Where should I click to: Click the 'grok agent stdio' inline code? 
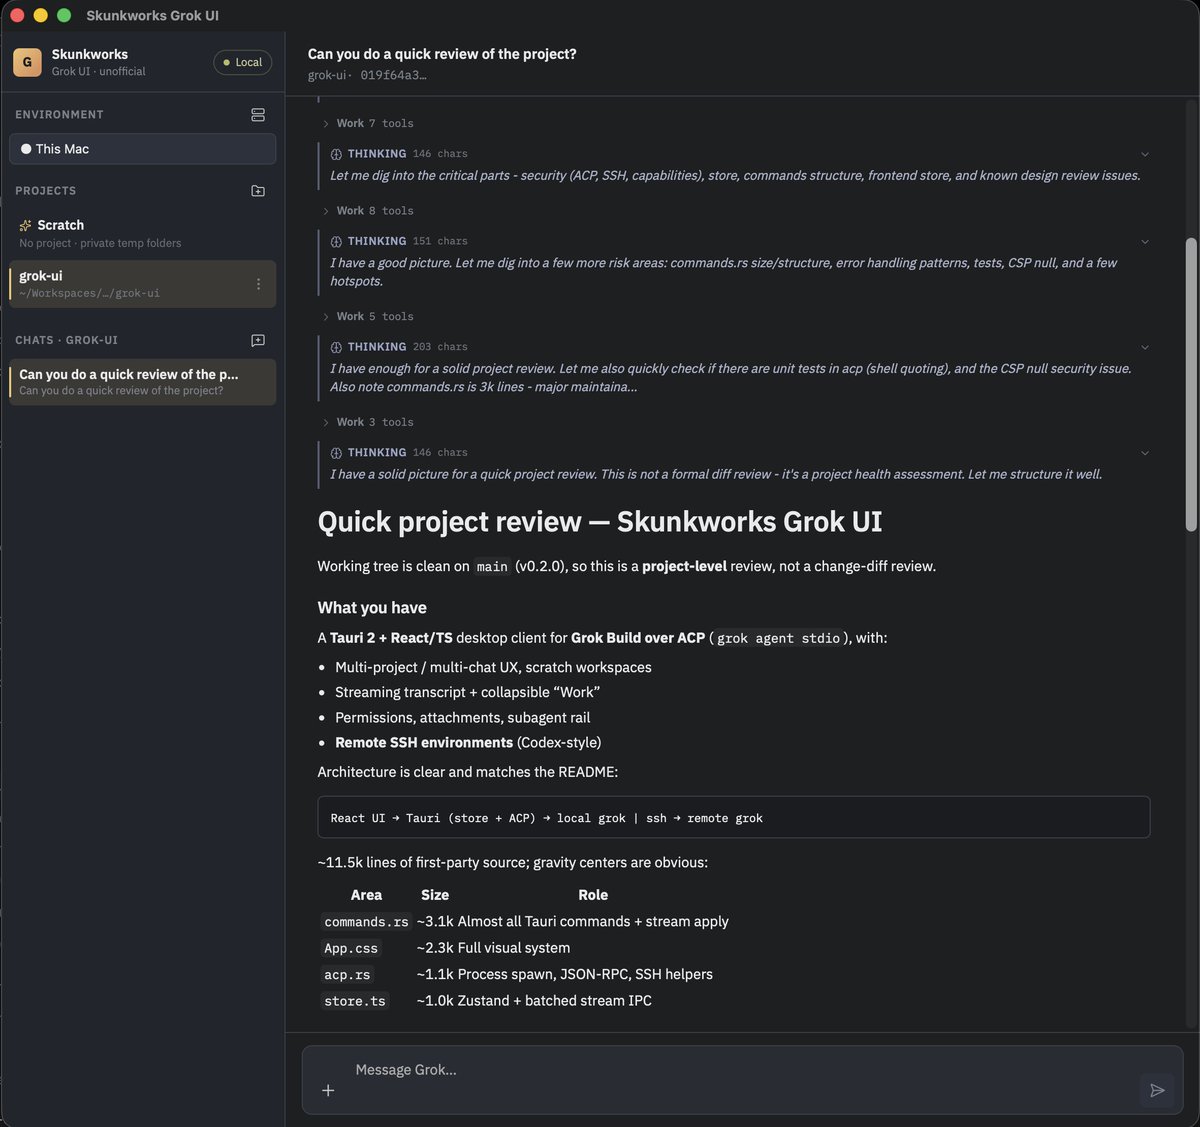(778, 638)
